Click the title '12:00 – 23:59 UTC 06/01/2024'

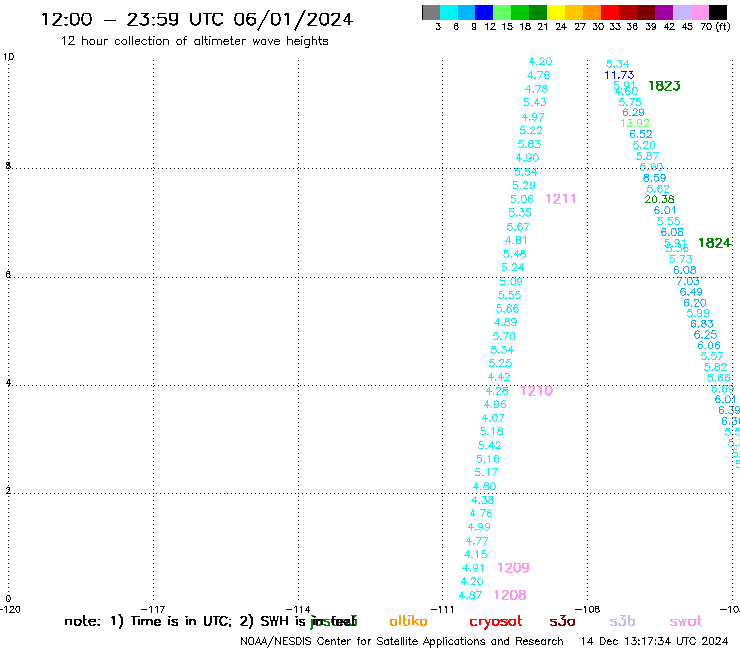tap(197, 19)
